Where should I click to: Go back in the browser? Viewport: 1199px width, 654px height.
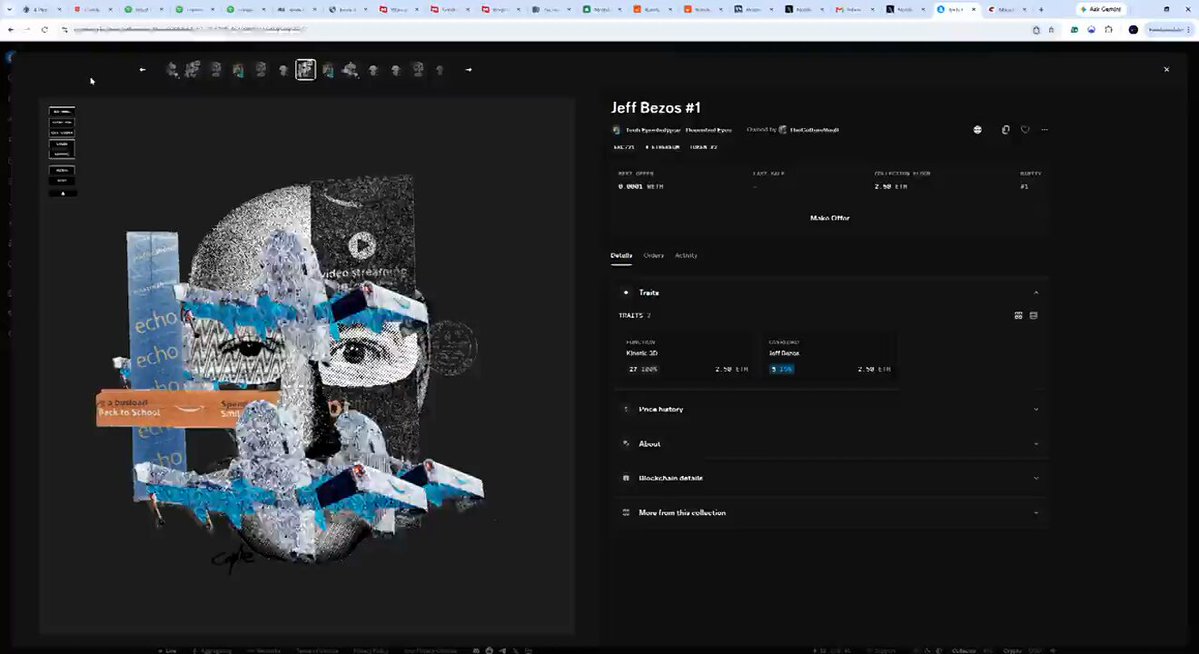(x=11, y=29)
